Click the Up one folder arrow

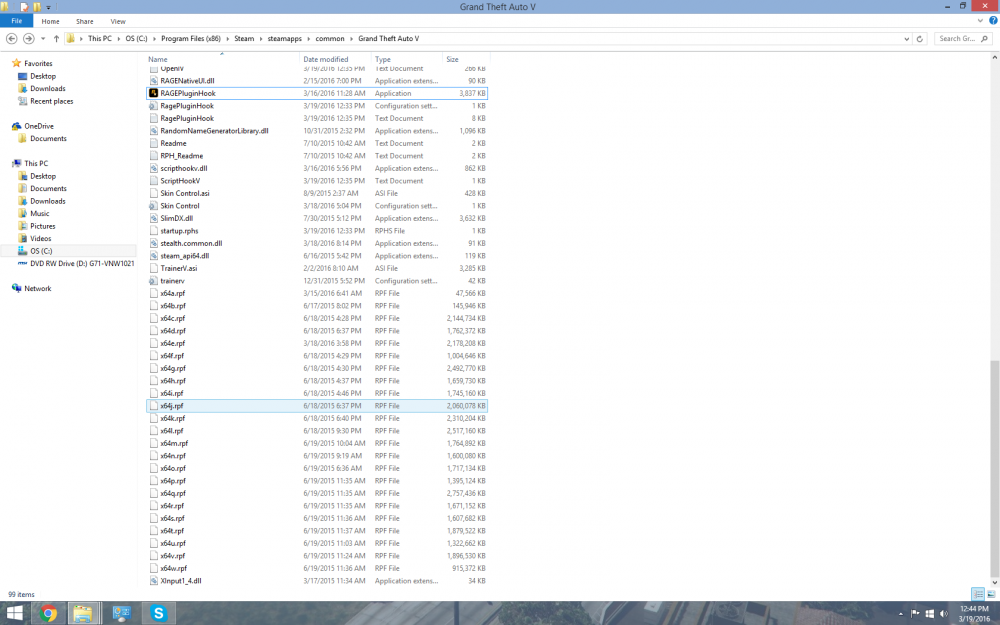click(55, 38)
